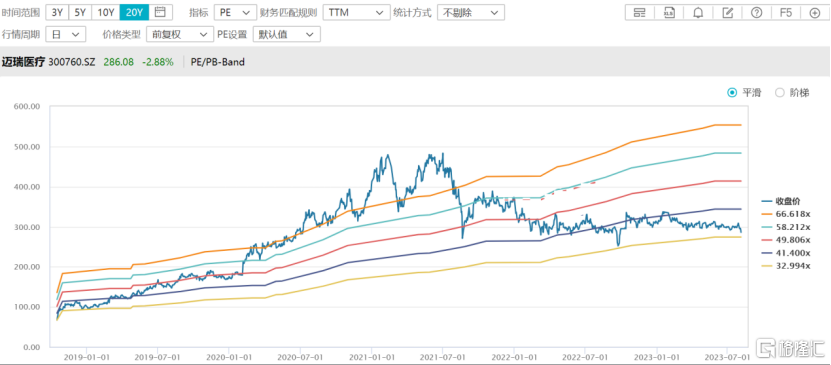Export chart data to XLS
The width and height of the screenshot is (831, 365).
point(669,12)
